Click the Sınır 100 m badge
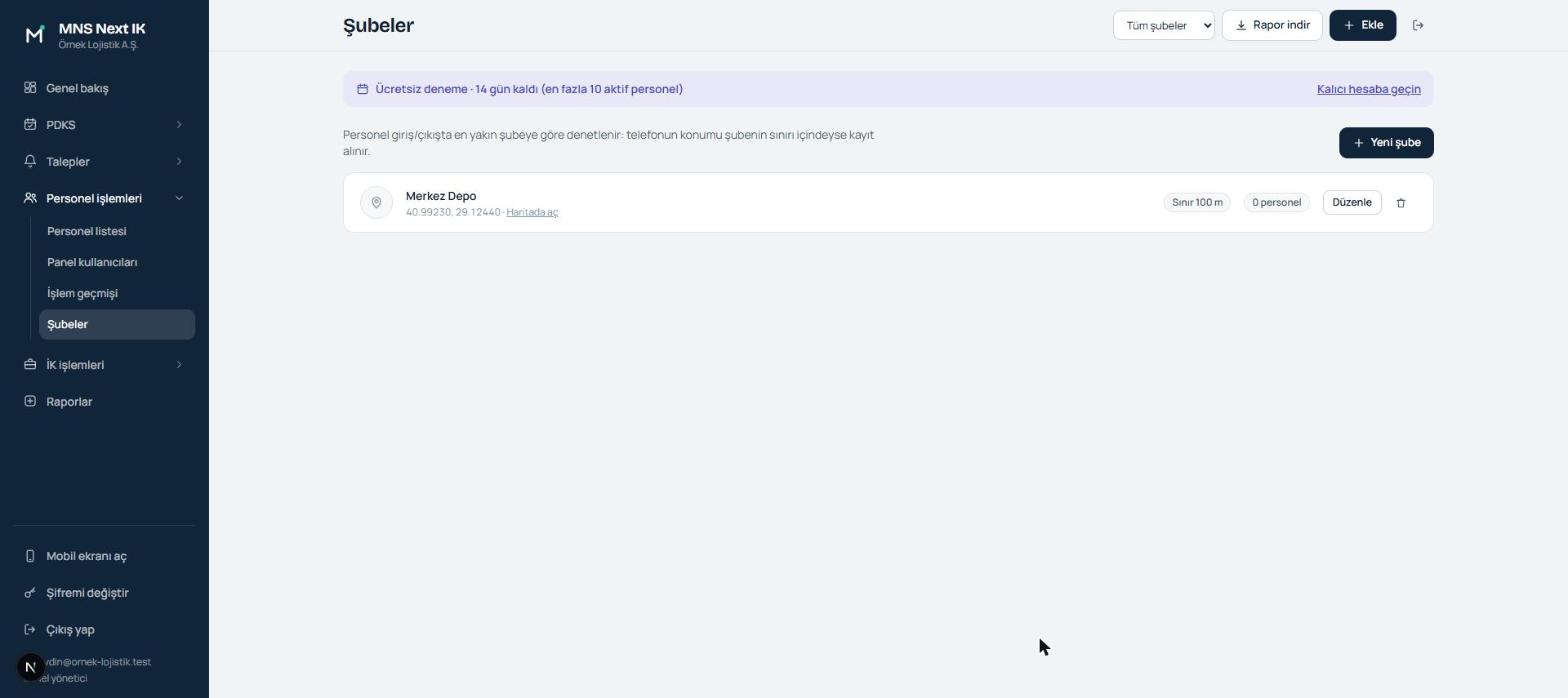Image resolution: width=1568 pixels, height=698 pixels. 1197,203
